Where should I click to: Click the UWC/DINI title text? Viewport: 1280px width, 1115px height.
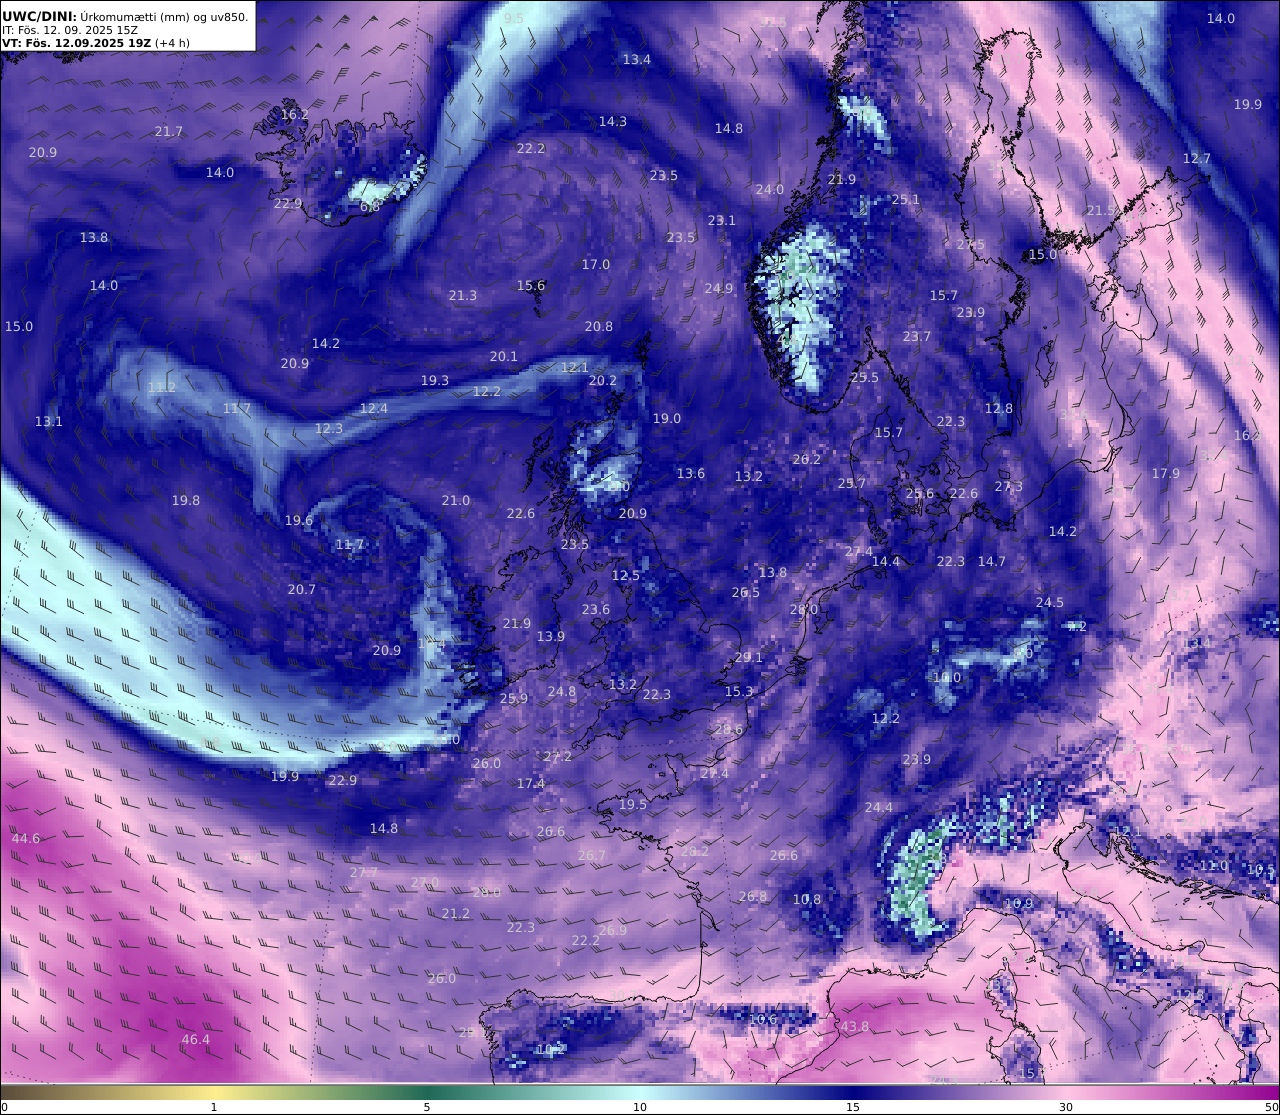(x=126, y=16)
